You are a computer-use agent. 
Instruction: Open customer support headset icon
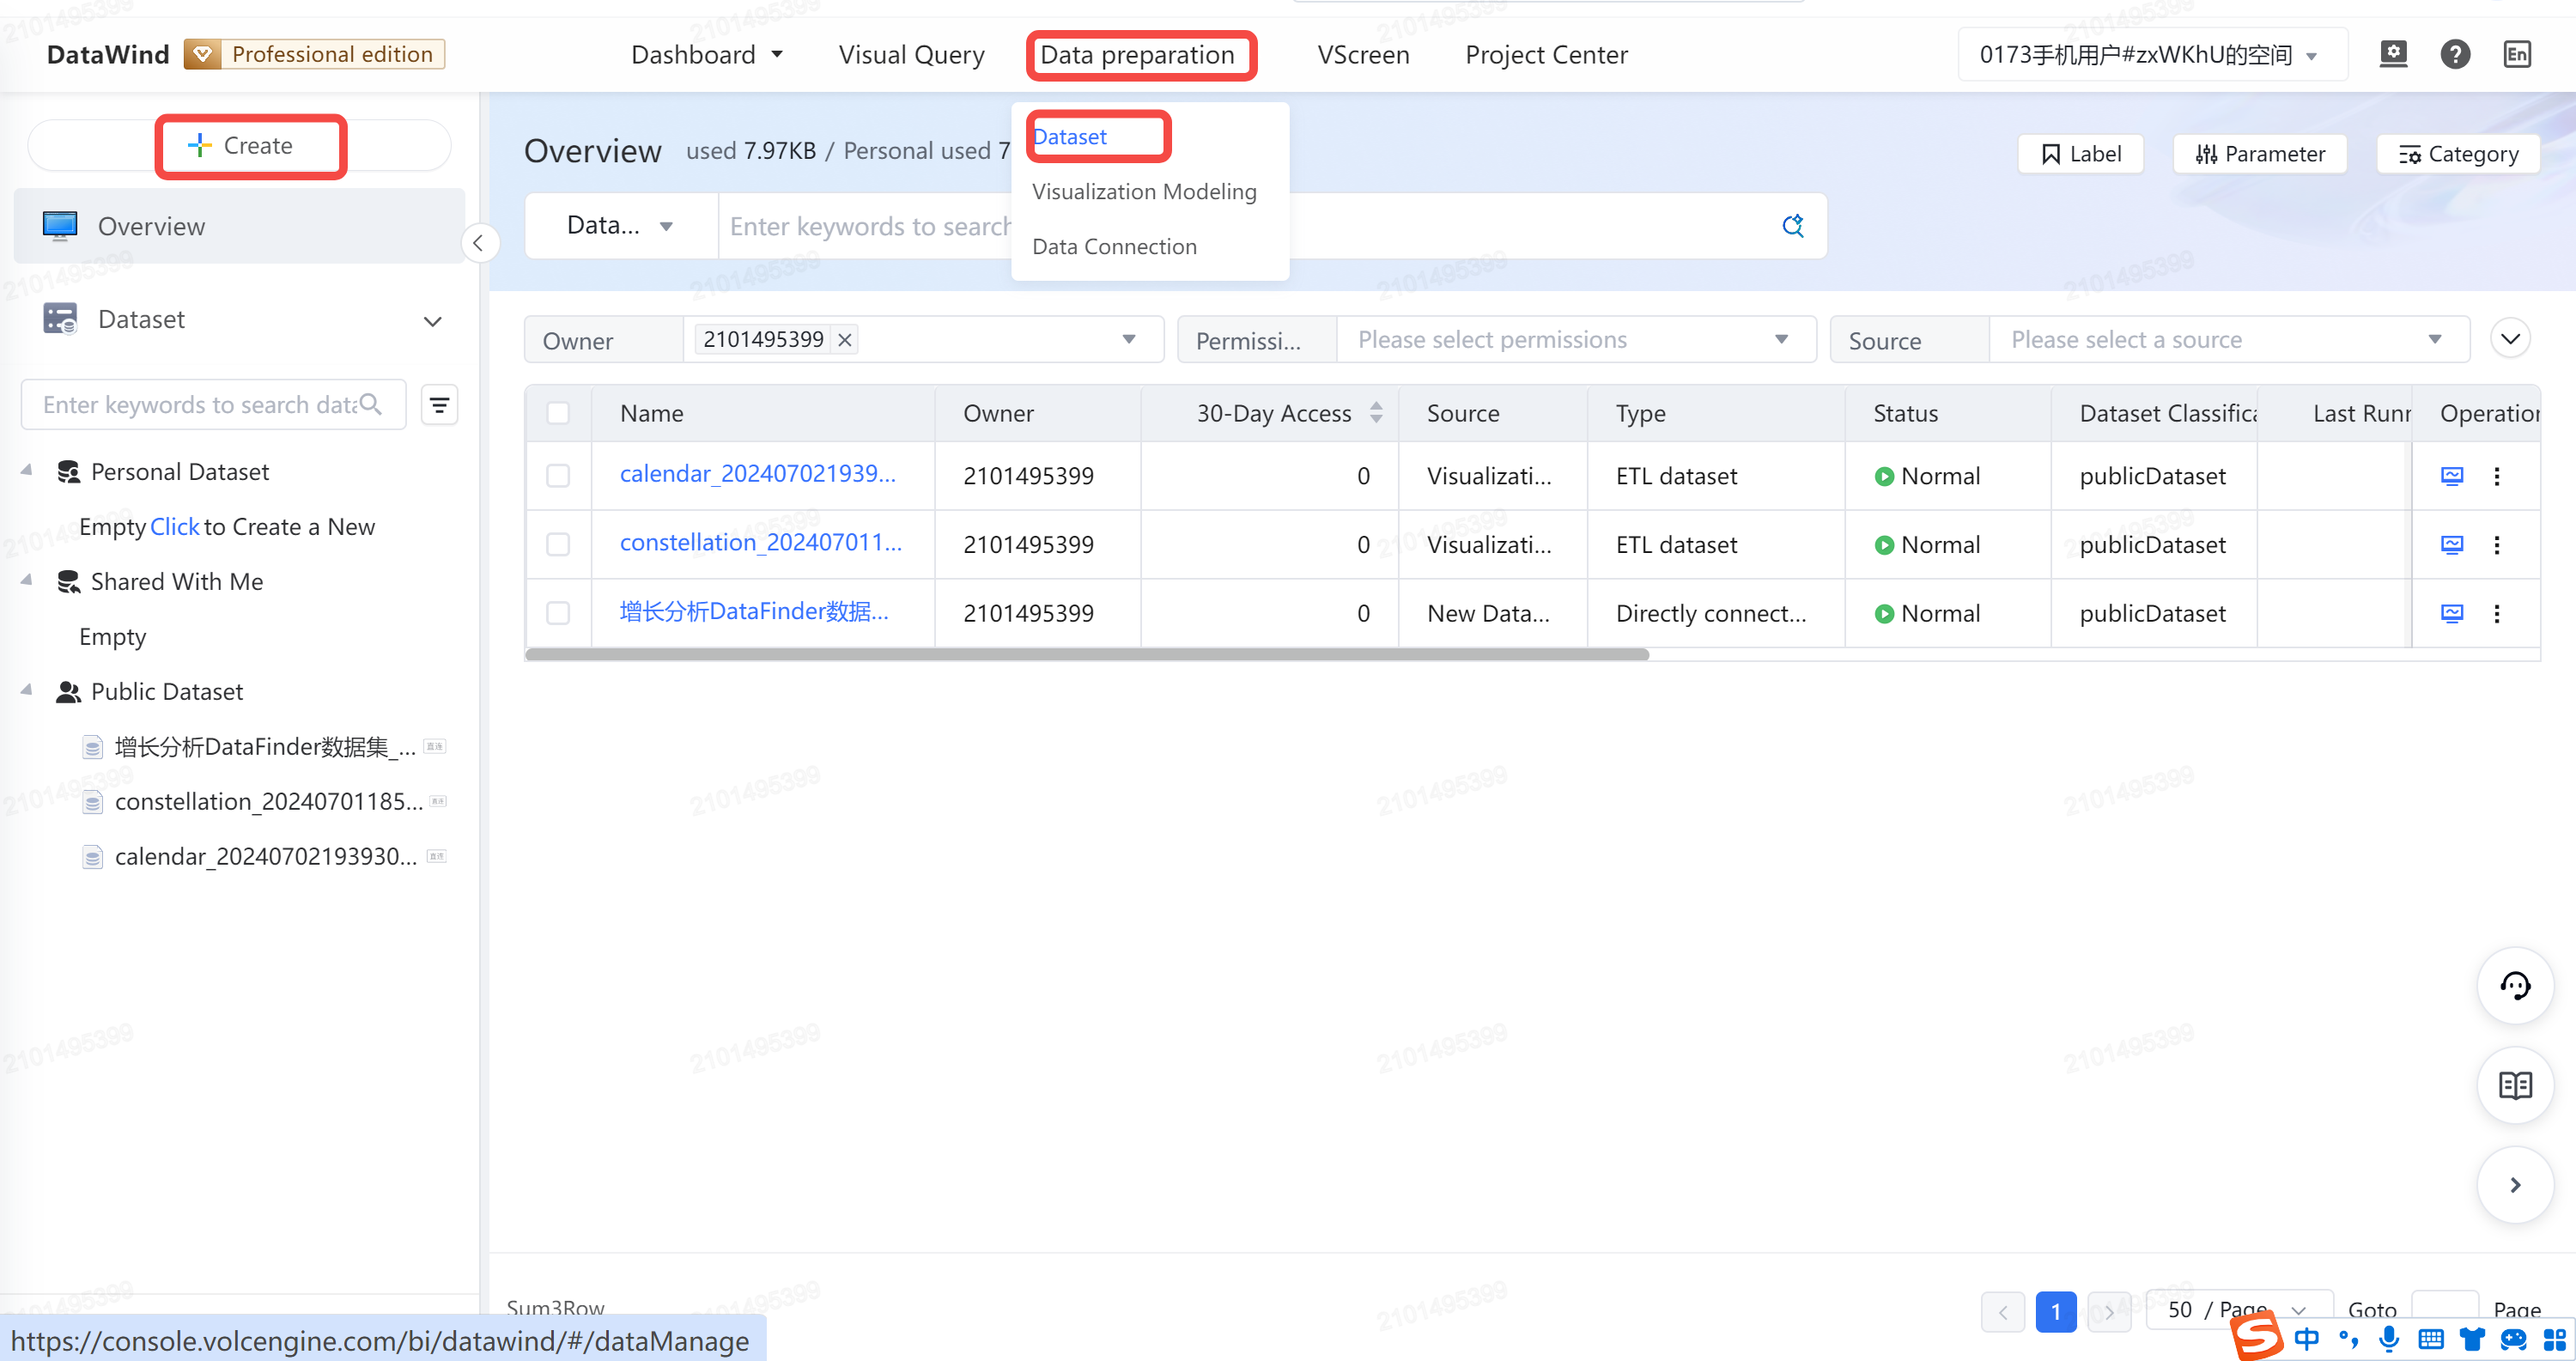2515,986
